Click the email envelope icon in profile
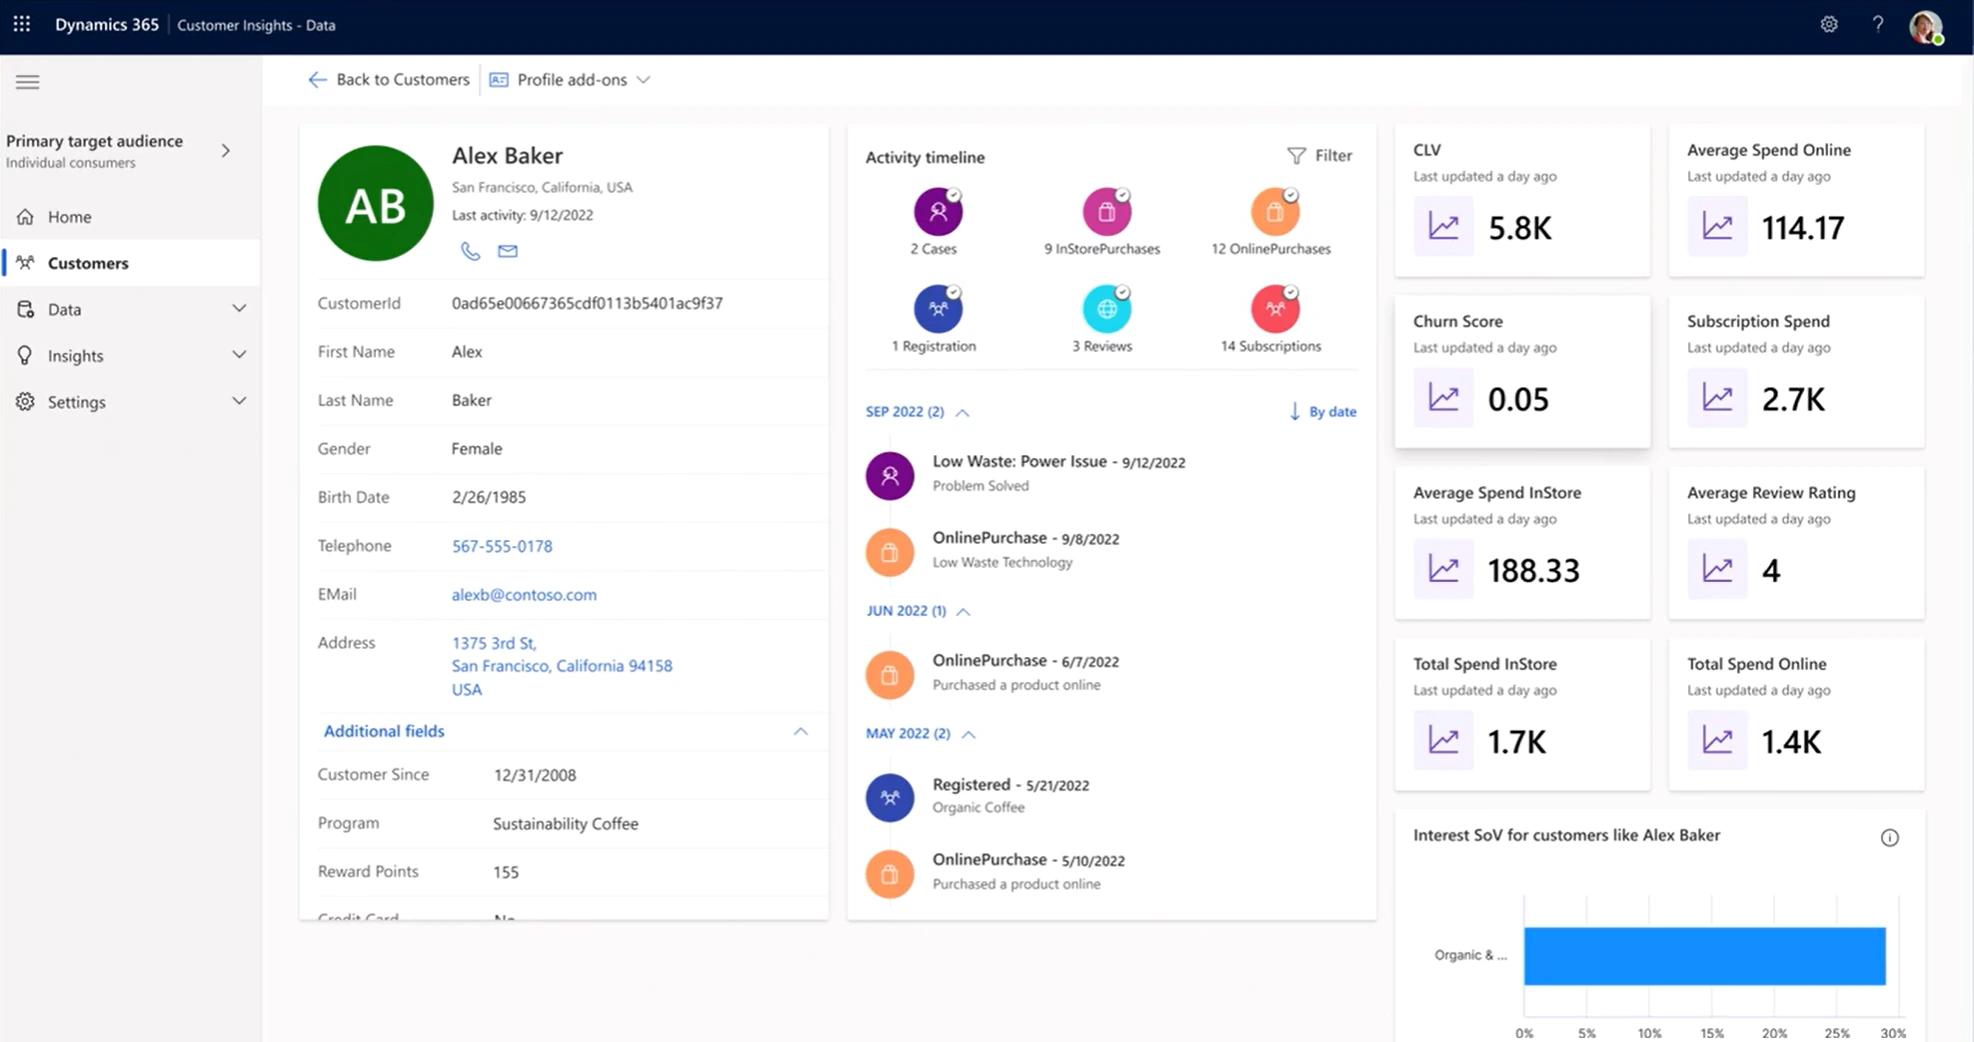1974x1042 pixels. [508, 251]
